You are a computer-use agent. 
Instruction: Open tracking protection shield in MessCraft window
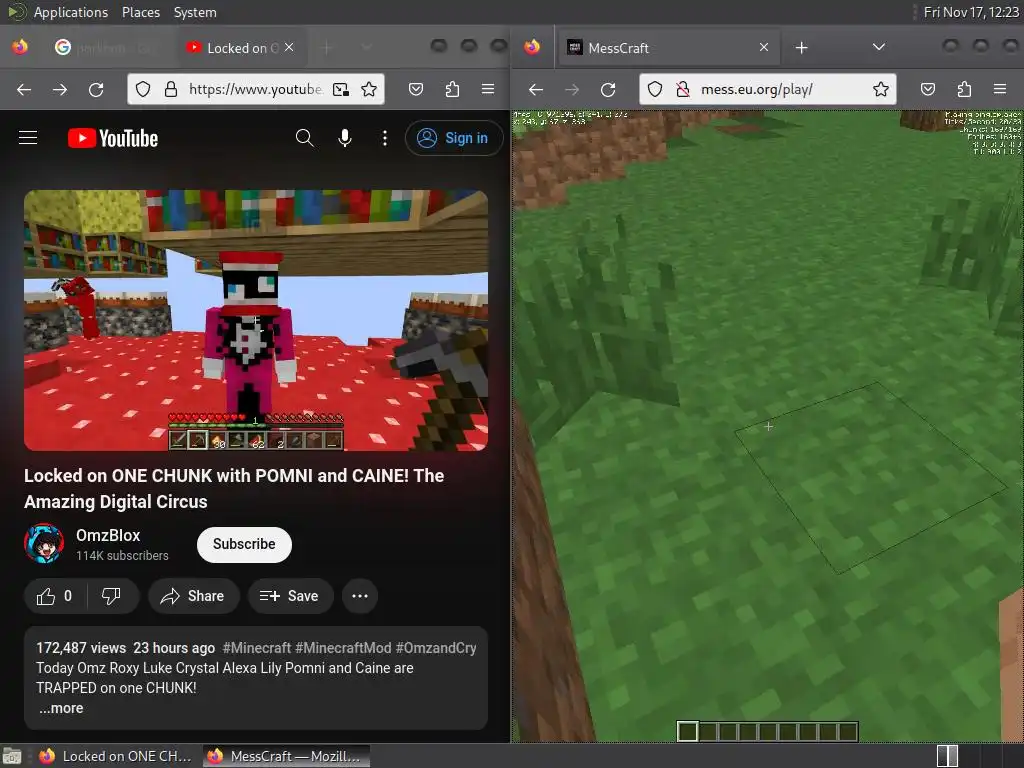click(x=655, y=89)
